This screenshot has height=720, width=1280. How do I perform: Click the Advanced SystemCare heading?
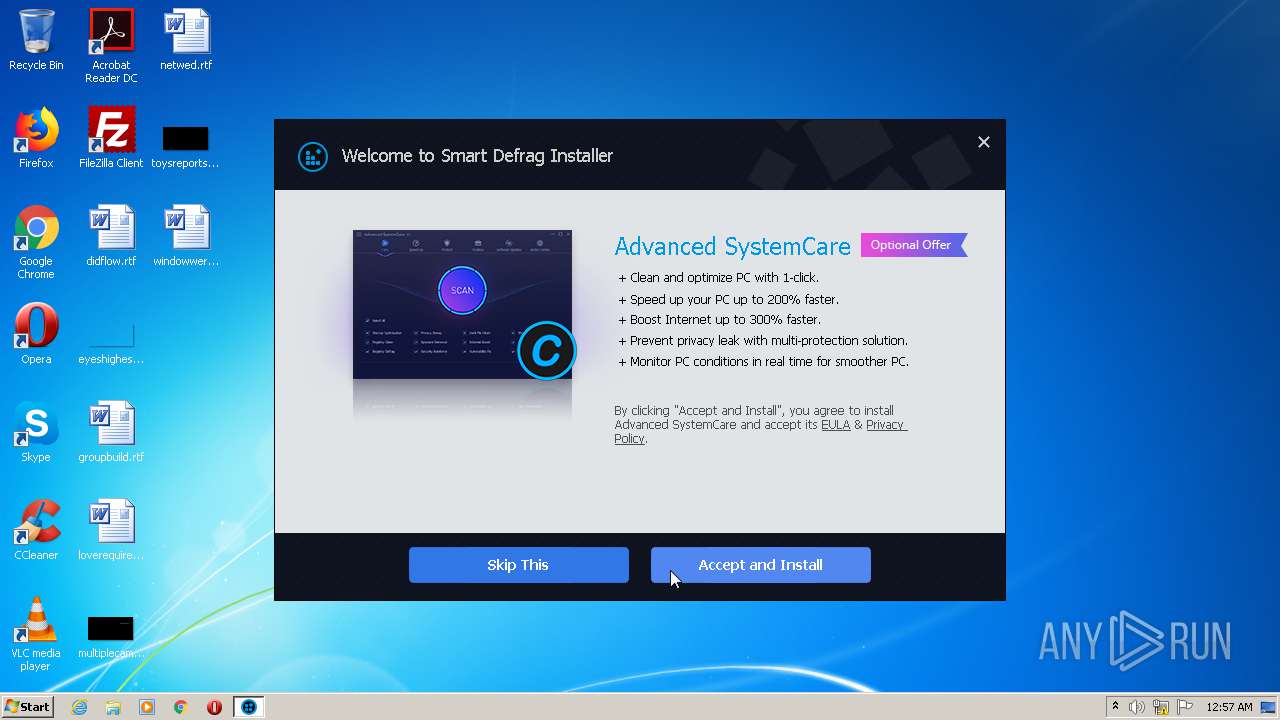[x=732, y=246]
